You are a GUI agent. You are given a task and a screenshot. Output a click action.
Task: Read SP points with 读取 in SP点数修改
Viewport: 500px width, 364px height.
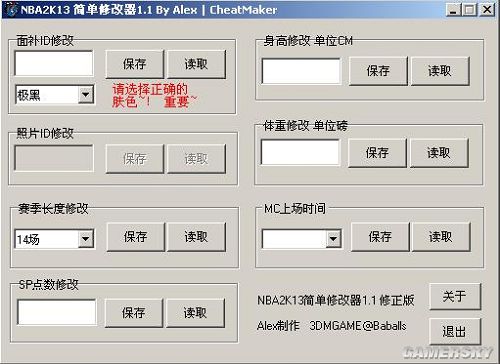pyautogui.click(x=195, y=313)
